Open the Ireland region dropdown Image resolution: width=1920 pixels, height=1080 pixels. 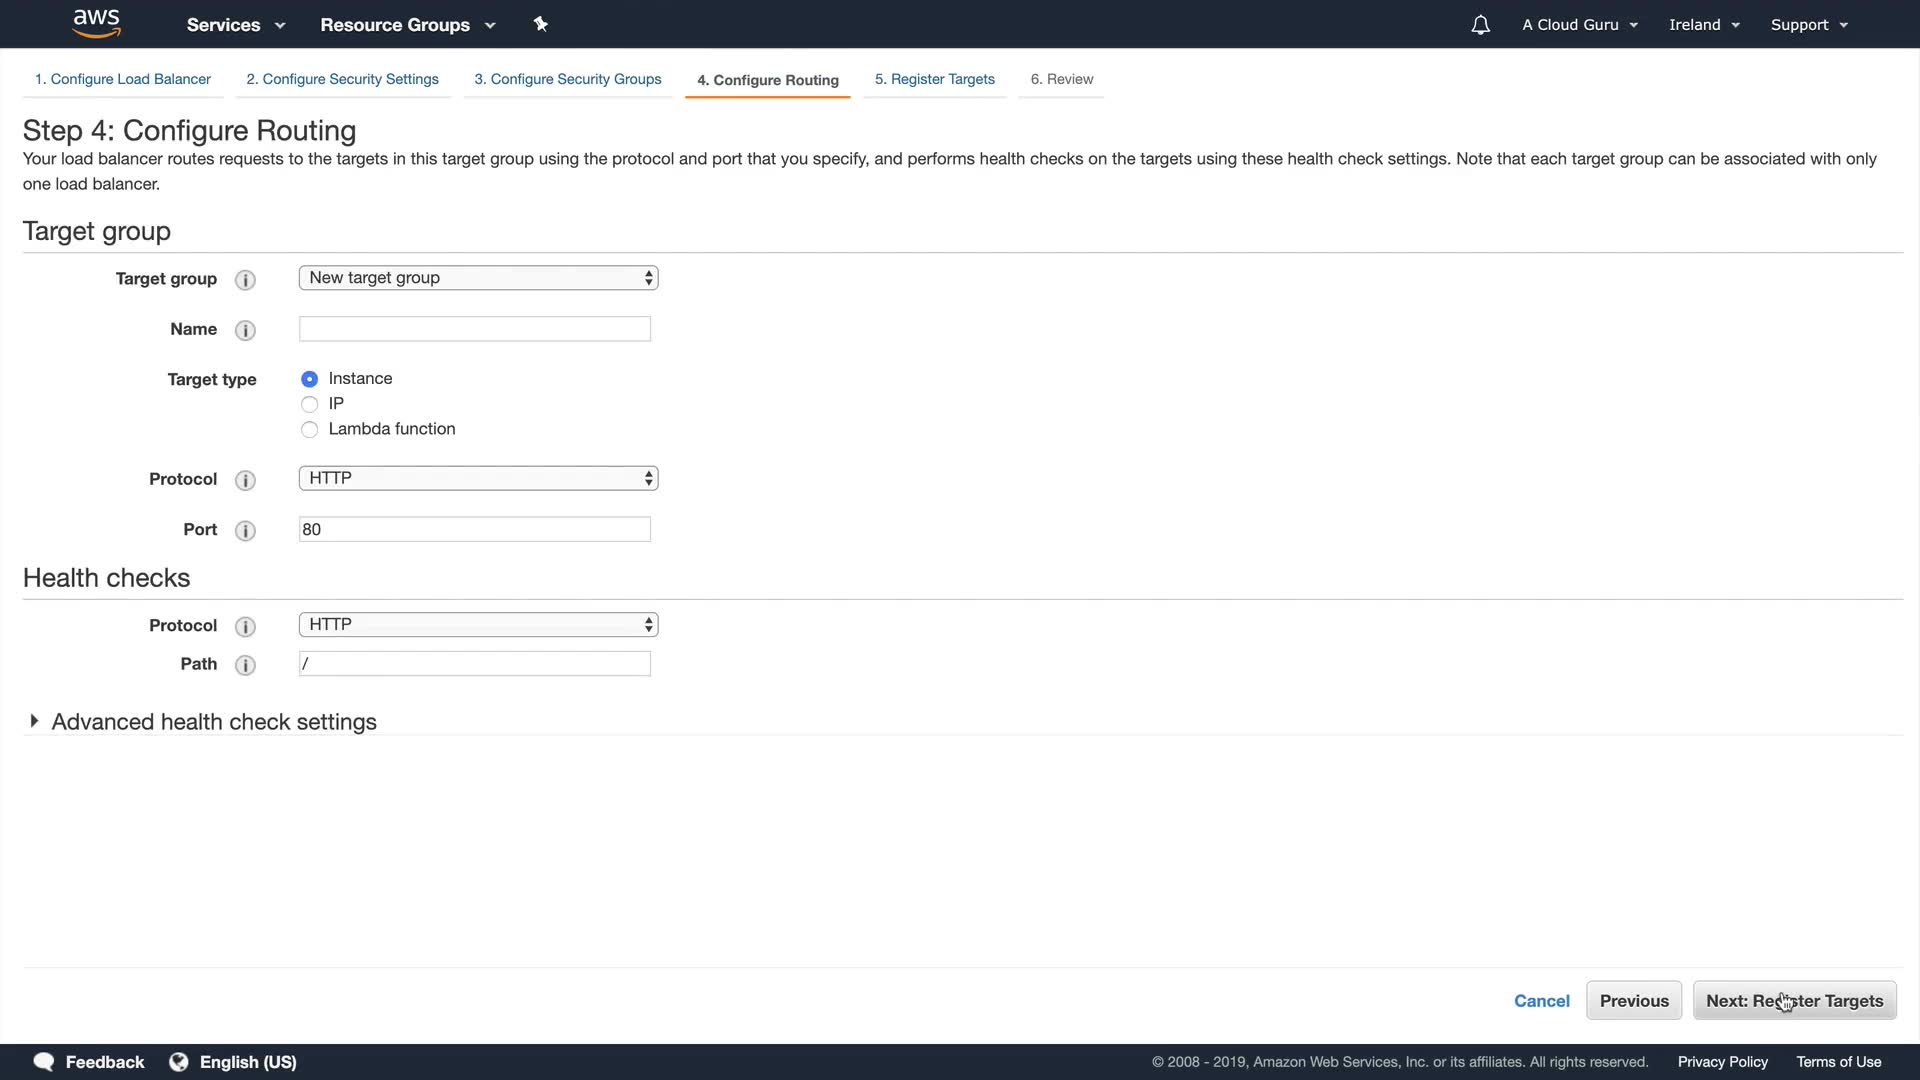[x=1703, y=25]
